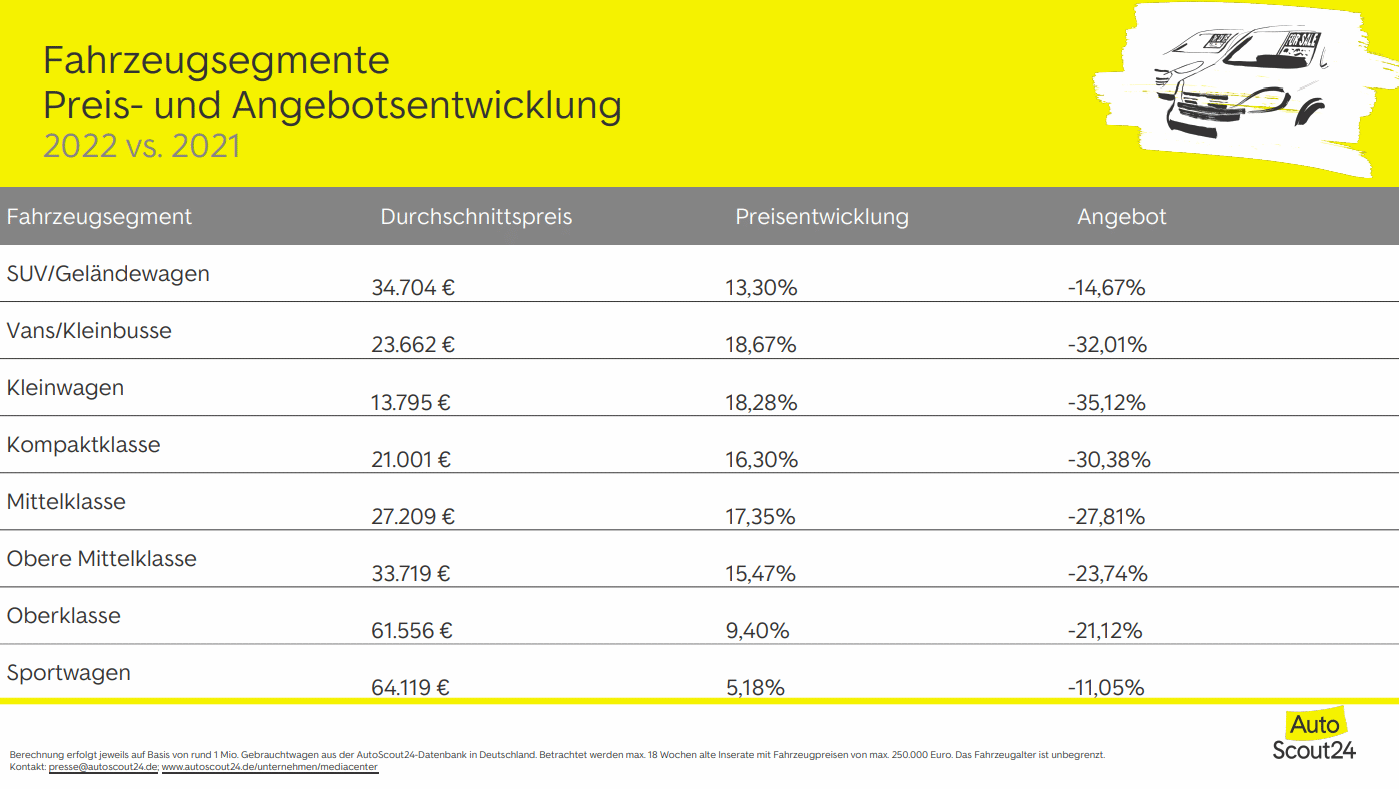The height and width of the screenshot is (789, 1399).
Task: Select the price 61.556 €
Action: click(412, 631)
